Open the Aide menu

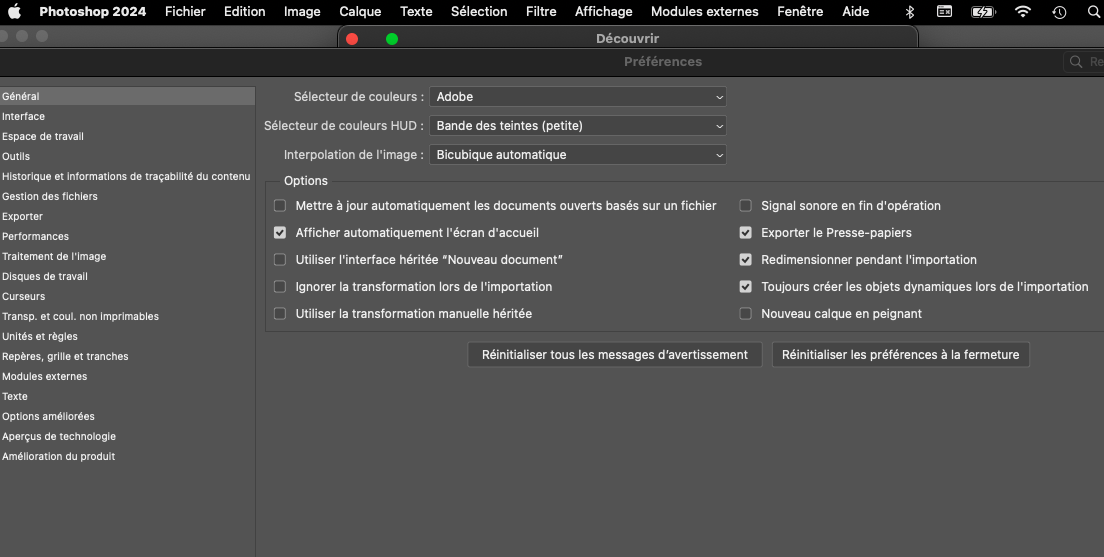click(x=855, y=11)
